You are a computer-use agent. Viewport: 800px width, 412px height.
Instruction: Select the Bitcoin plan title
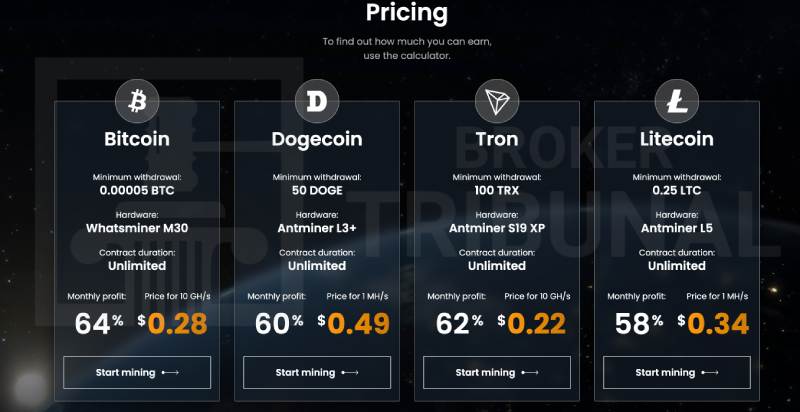click(137, 139)
